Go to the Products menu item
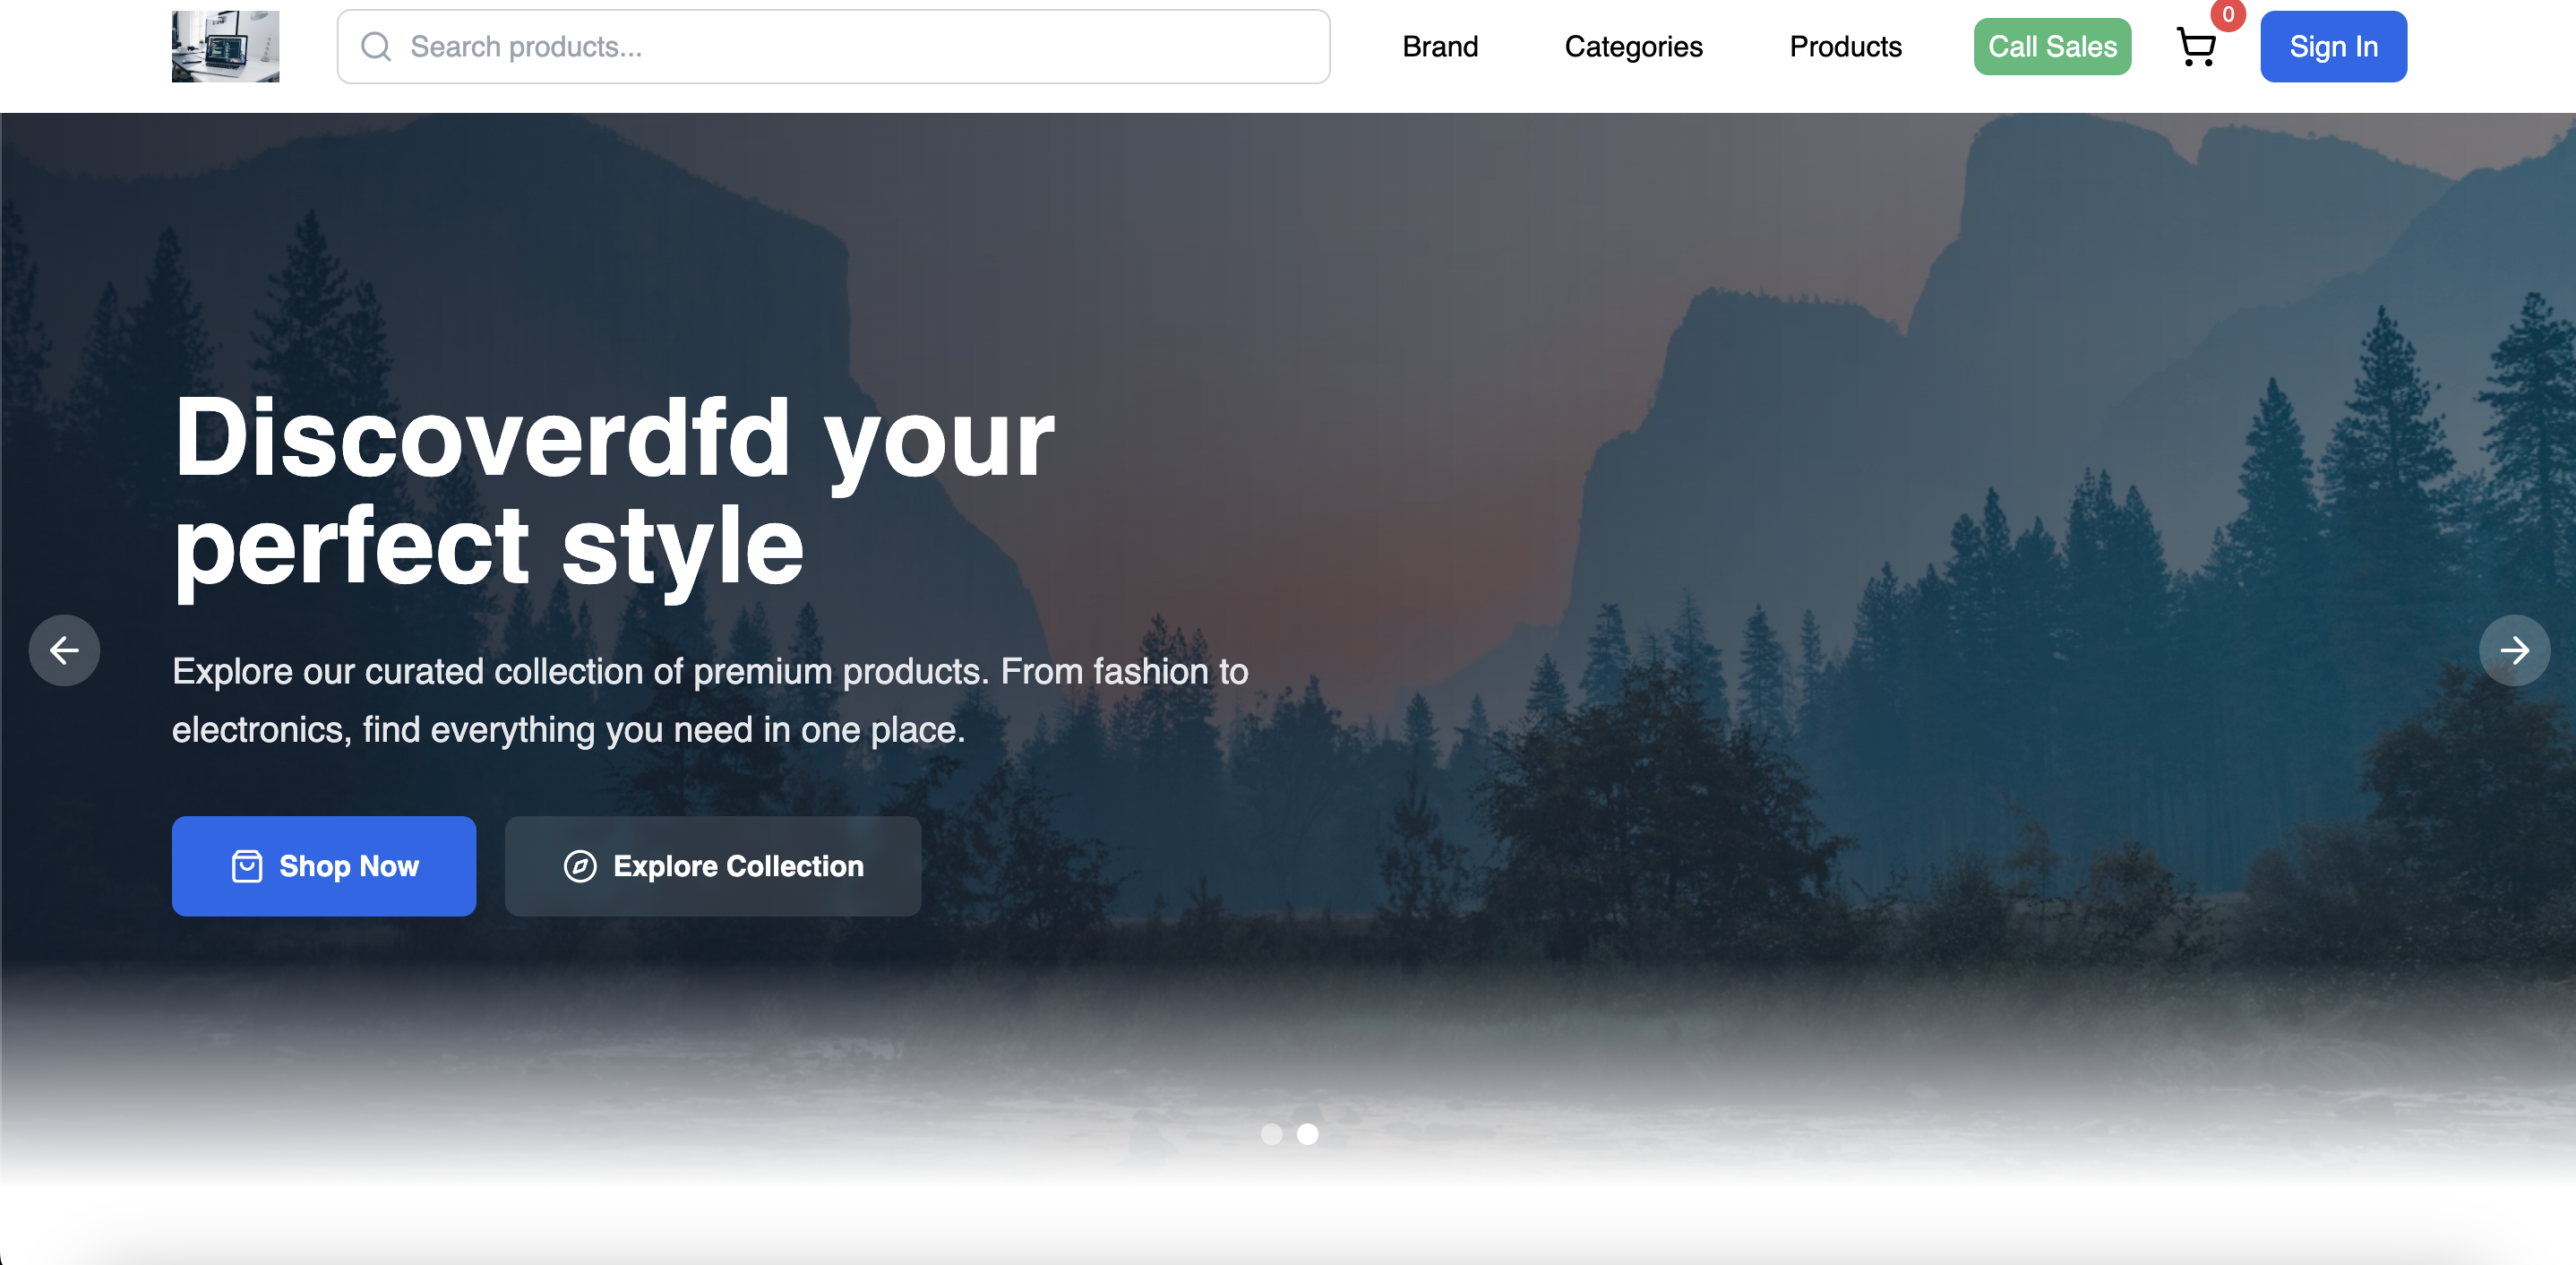The width and height of the screenshot is (2576, 1265). [1845, 46]
